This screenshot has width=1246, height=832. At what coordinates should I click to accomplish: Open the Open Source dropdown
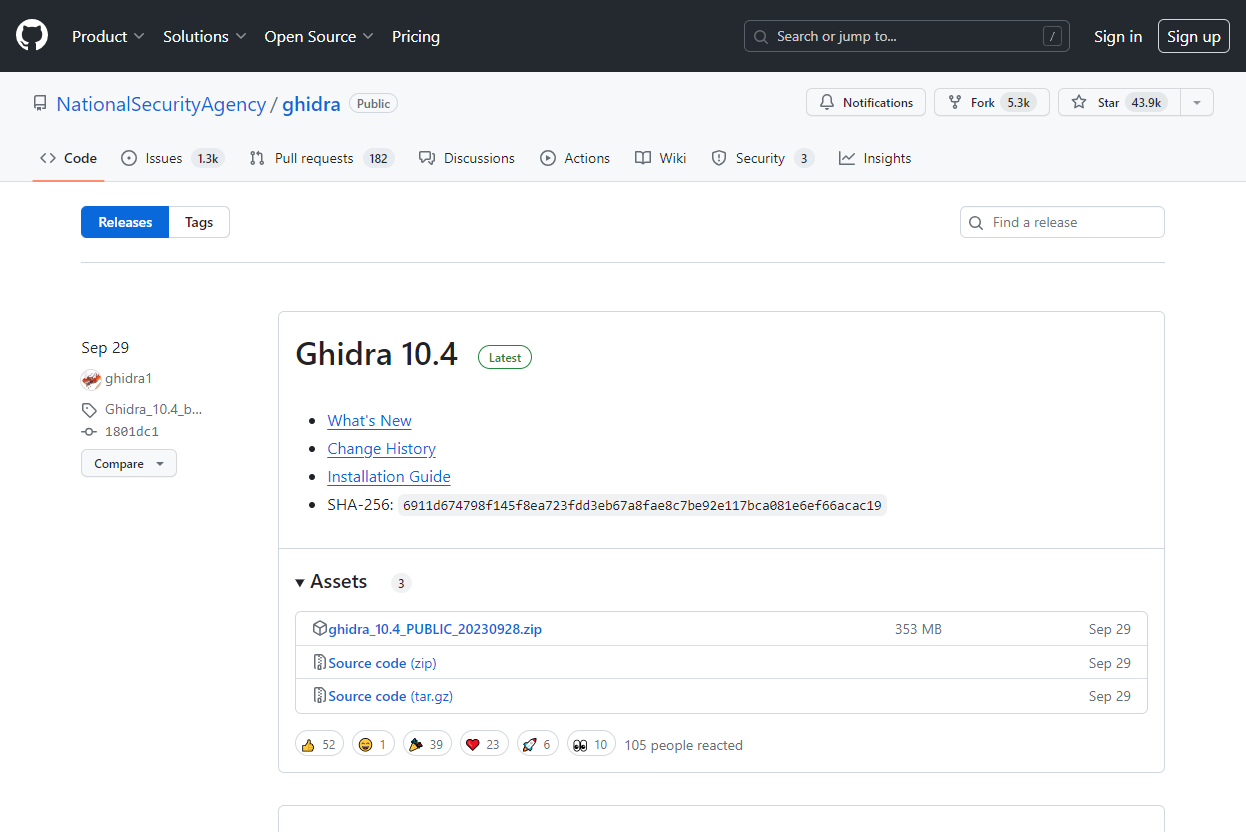(x=319, y=37)
